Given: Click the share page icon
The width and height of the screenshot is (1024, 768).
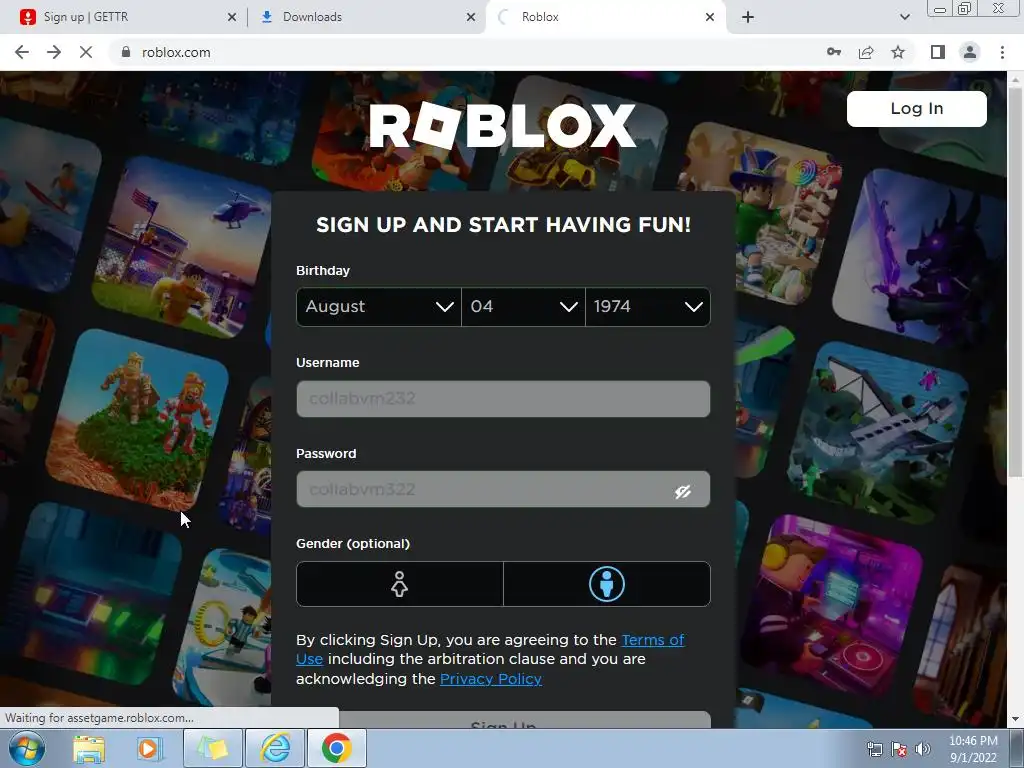Looking at the screenshot, I should 866,52.
